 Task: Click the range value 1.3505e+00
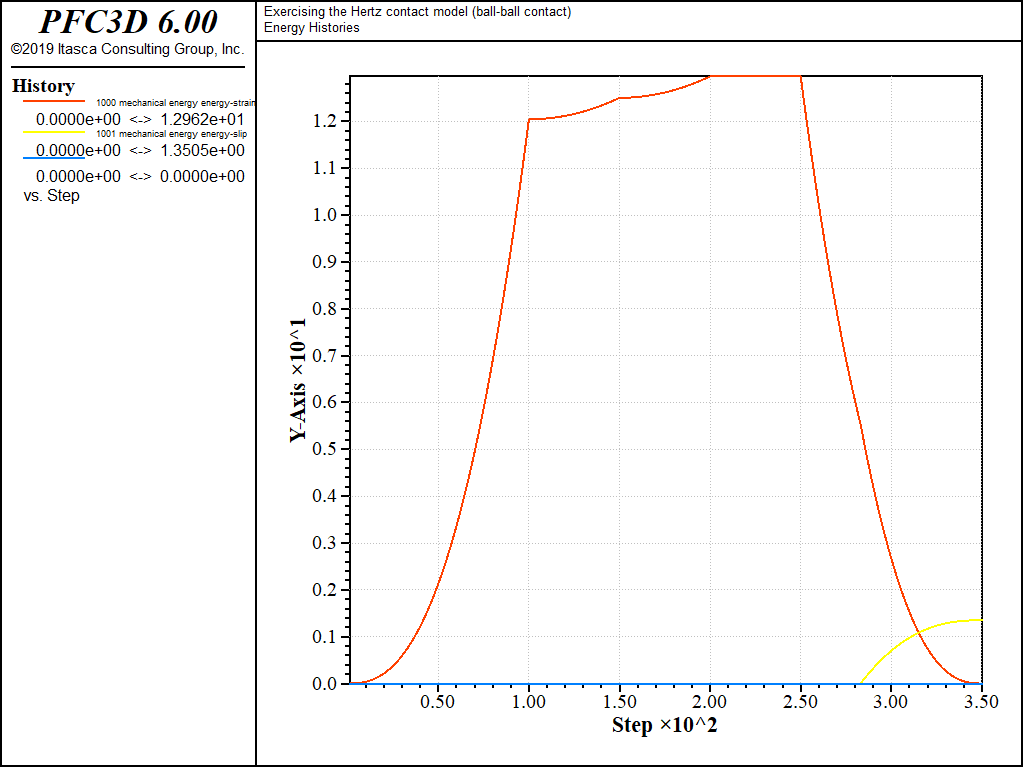tap(202, 150)
